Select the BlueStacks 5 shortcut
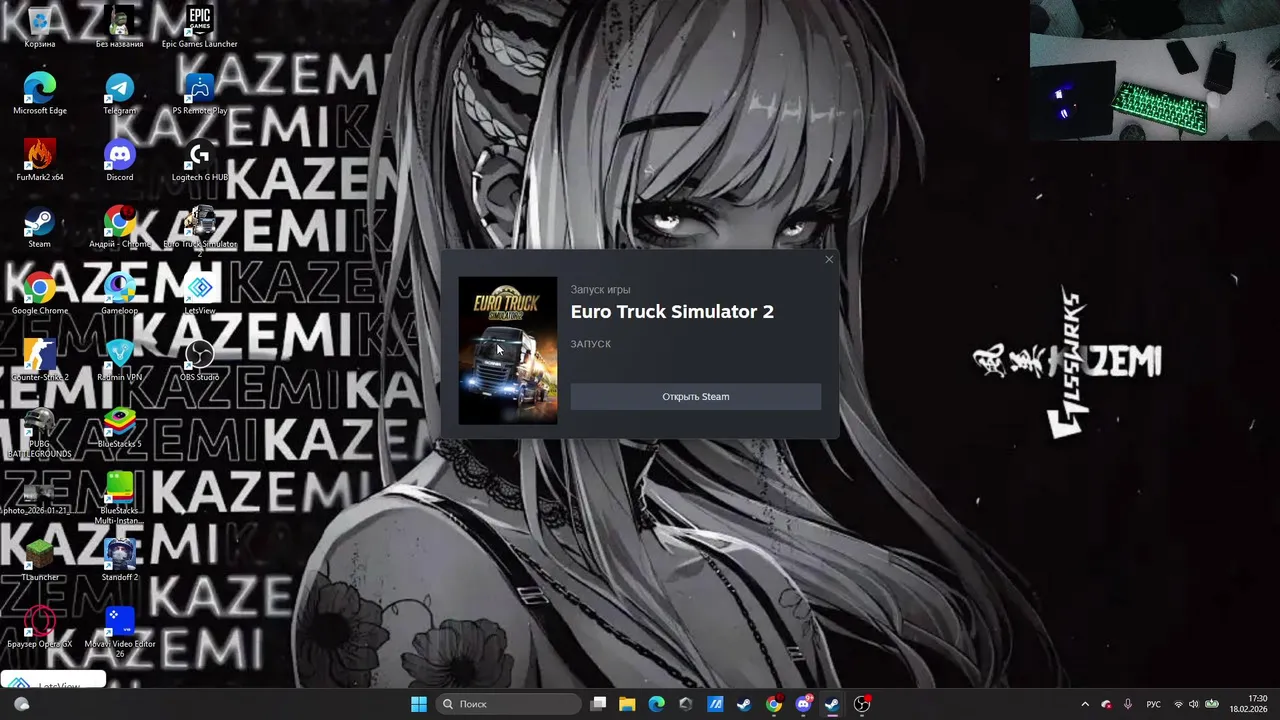Screen dimensions: 1280x720 coord(119,427)
